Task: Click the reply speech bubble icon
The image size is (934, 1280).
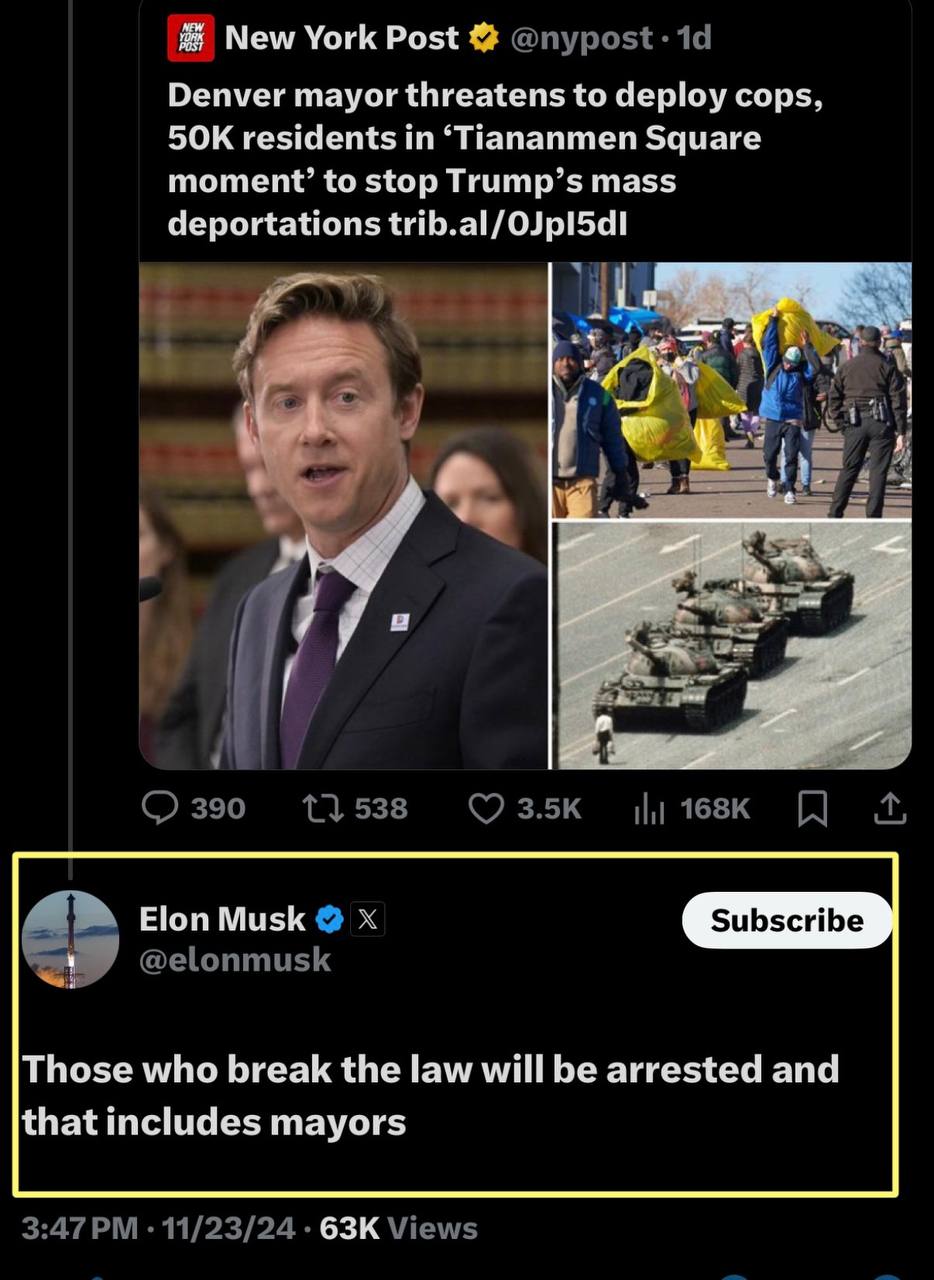Action: pyautogui.click(x=160, y=808)
